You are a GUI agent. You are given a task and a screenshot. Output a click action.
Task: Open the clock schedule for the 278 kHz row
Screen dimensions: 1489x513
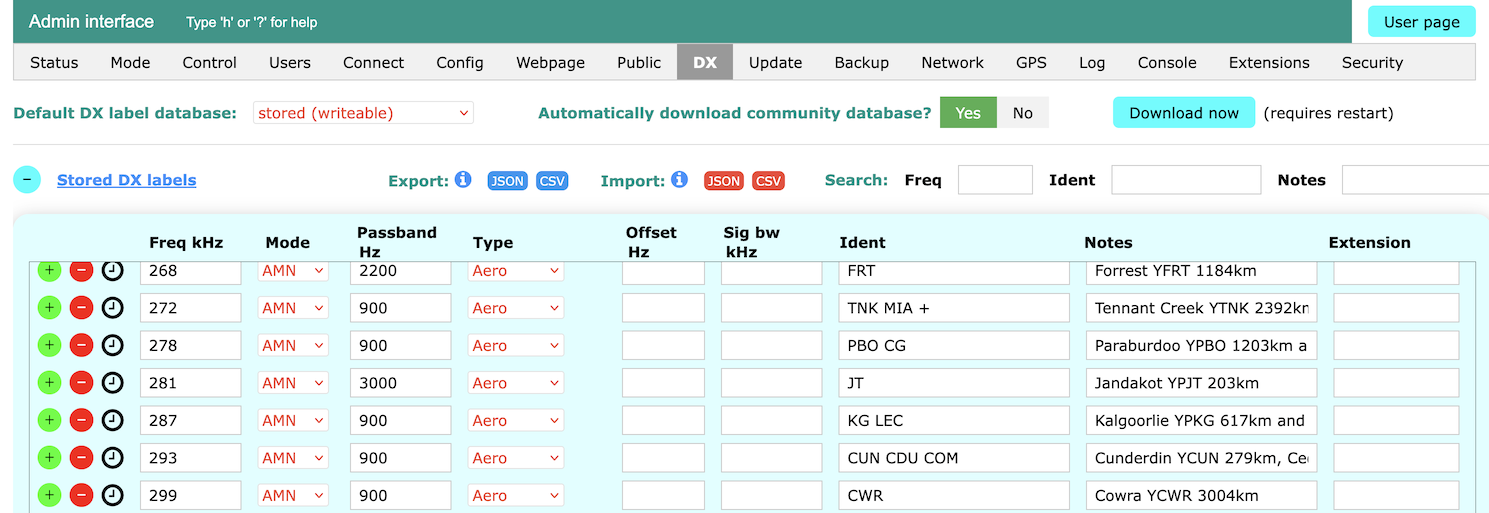pyautogui.click(x=113, y=345)
